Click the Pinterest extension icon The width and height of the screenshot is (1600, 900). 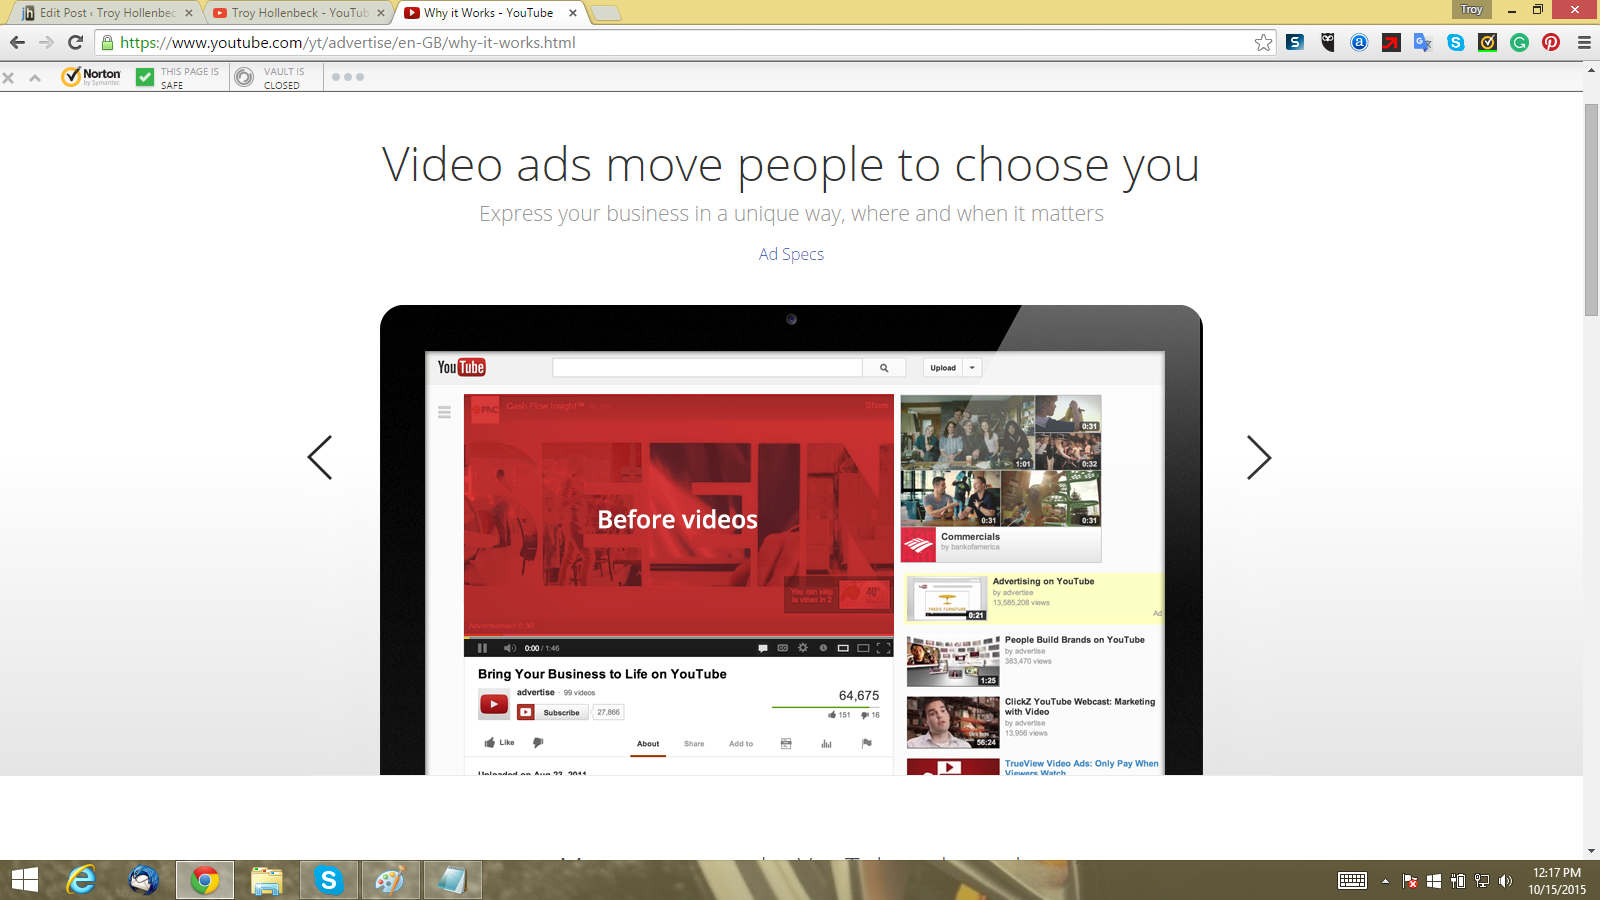click(1551, 42)
